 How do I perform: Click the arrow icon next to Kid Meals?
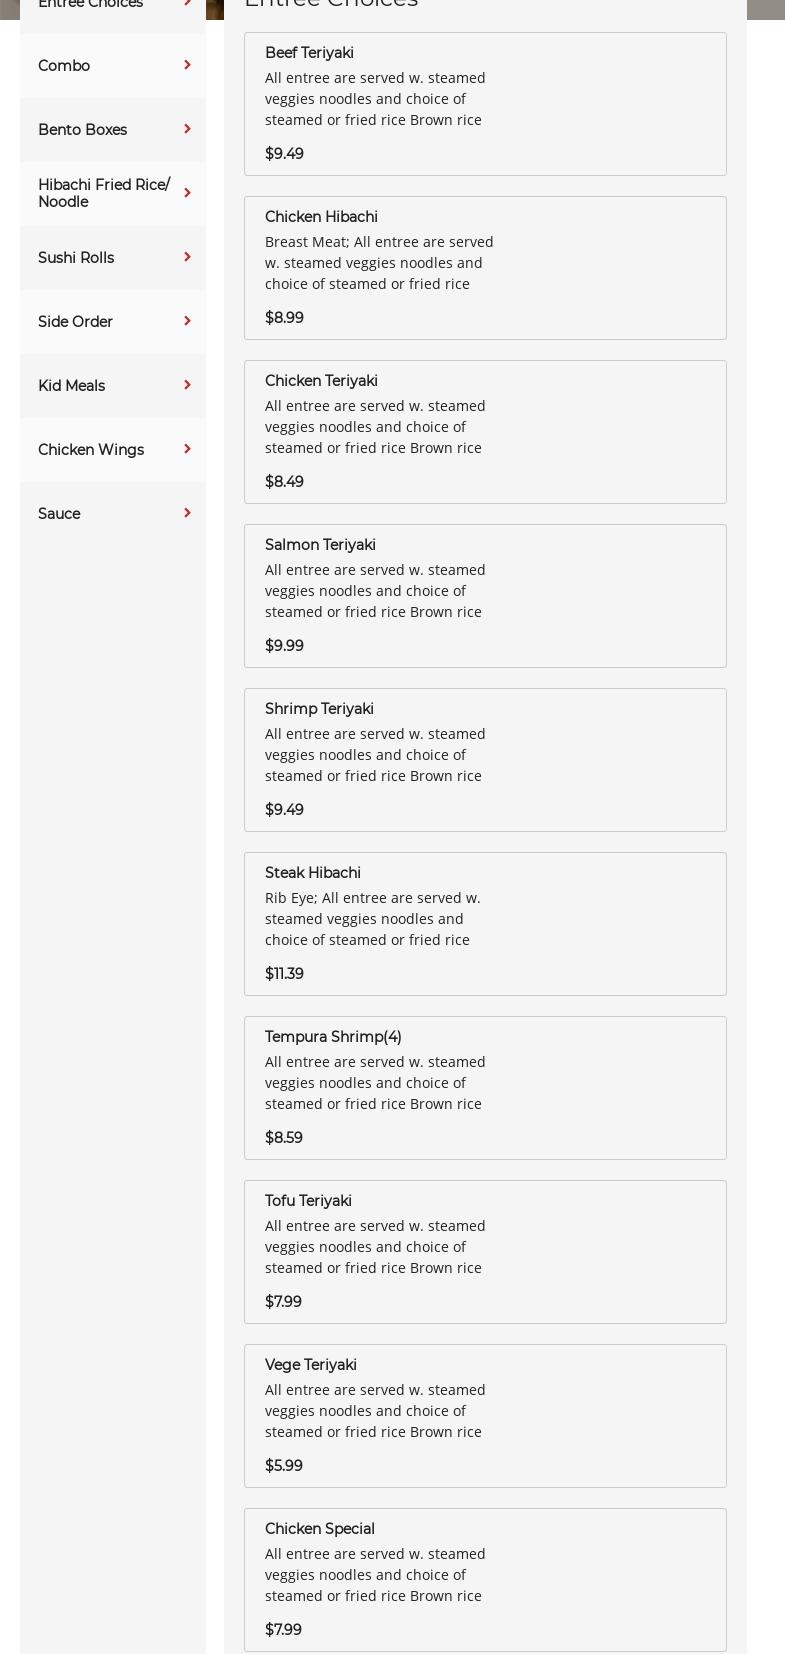point(187,386)
